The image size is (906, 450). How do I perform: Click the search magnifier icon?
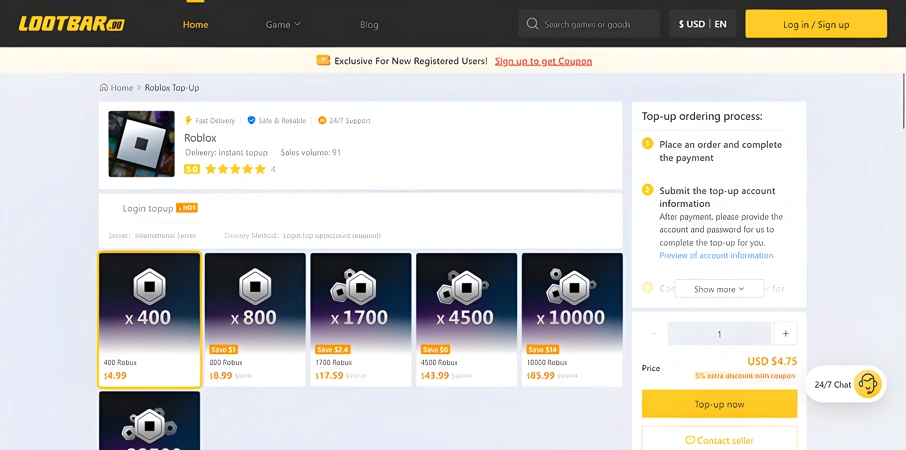pyautogui.click(x=532, y=24)
